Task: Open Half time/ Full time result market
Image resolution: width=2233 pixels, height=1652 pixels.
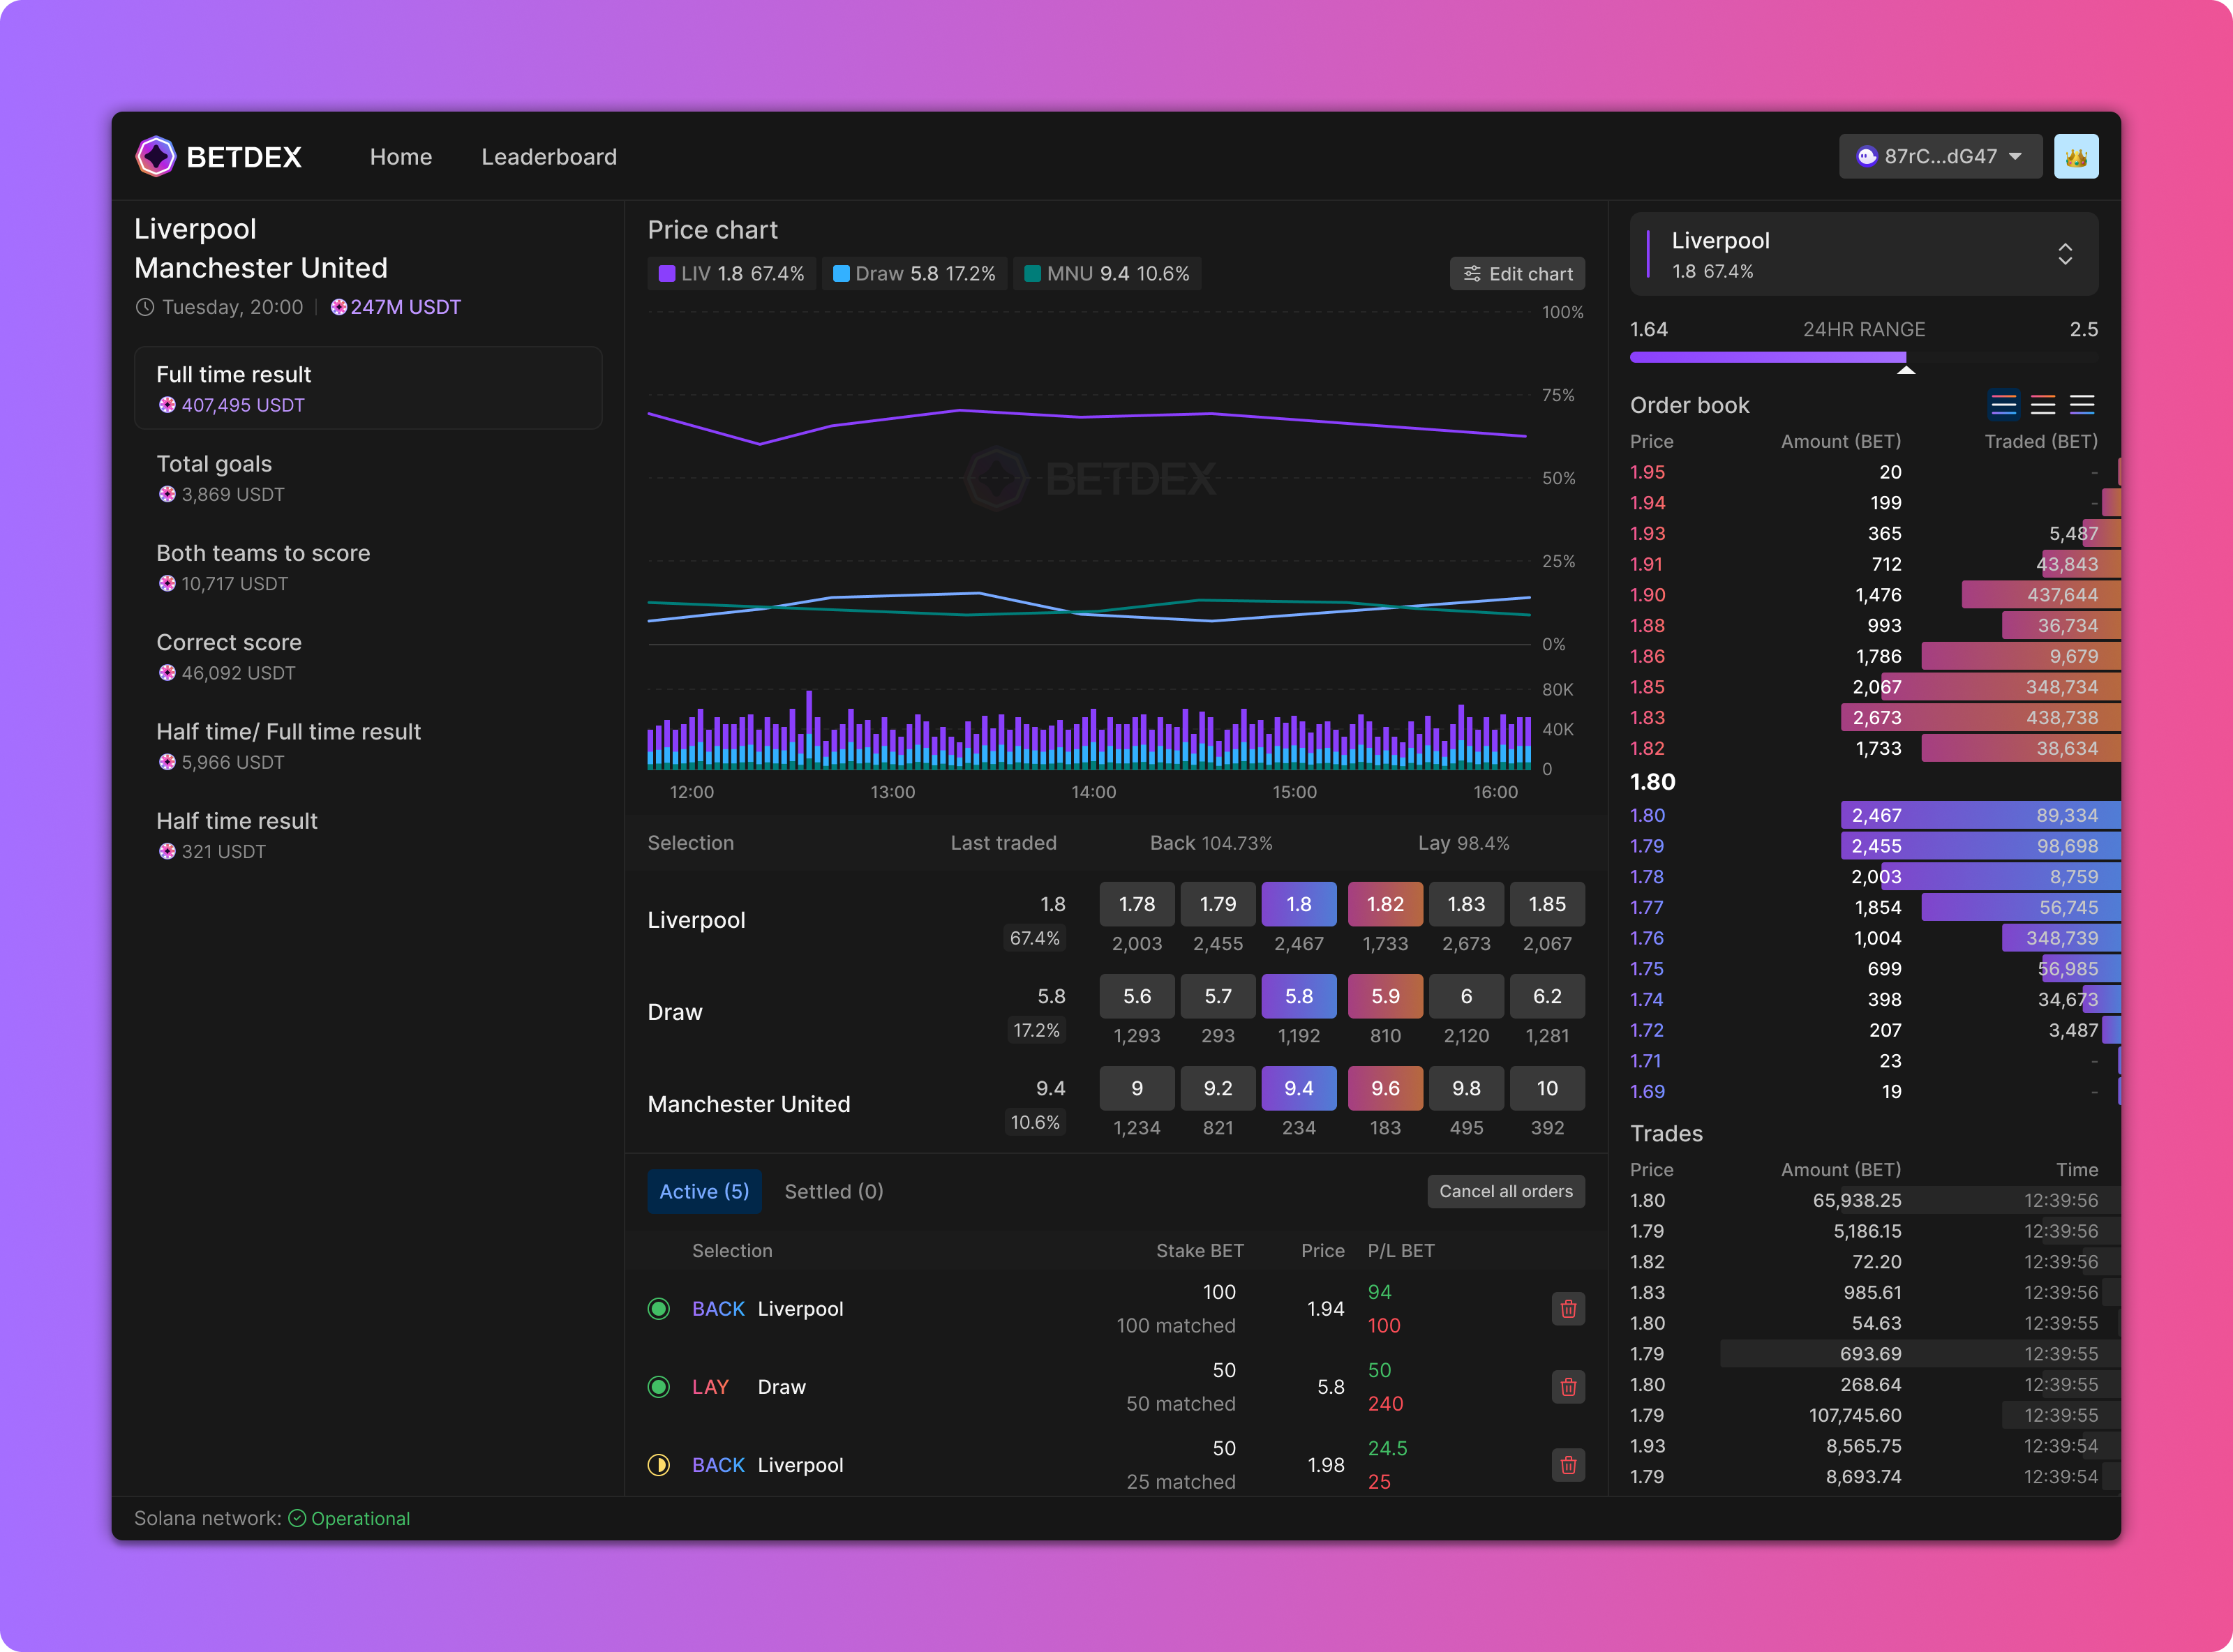Action: (368, 746)
